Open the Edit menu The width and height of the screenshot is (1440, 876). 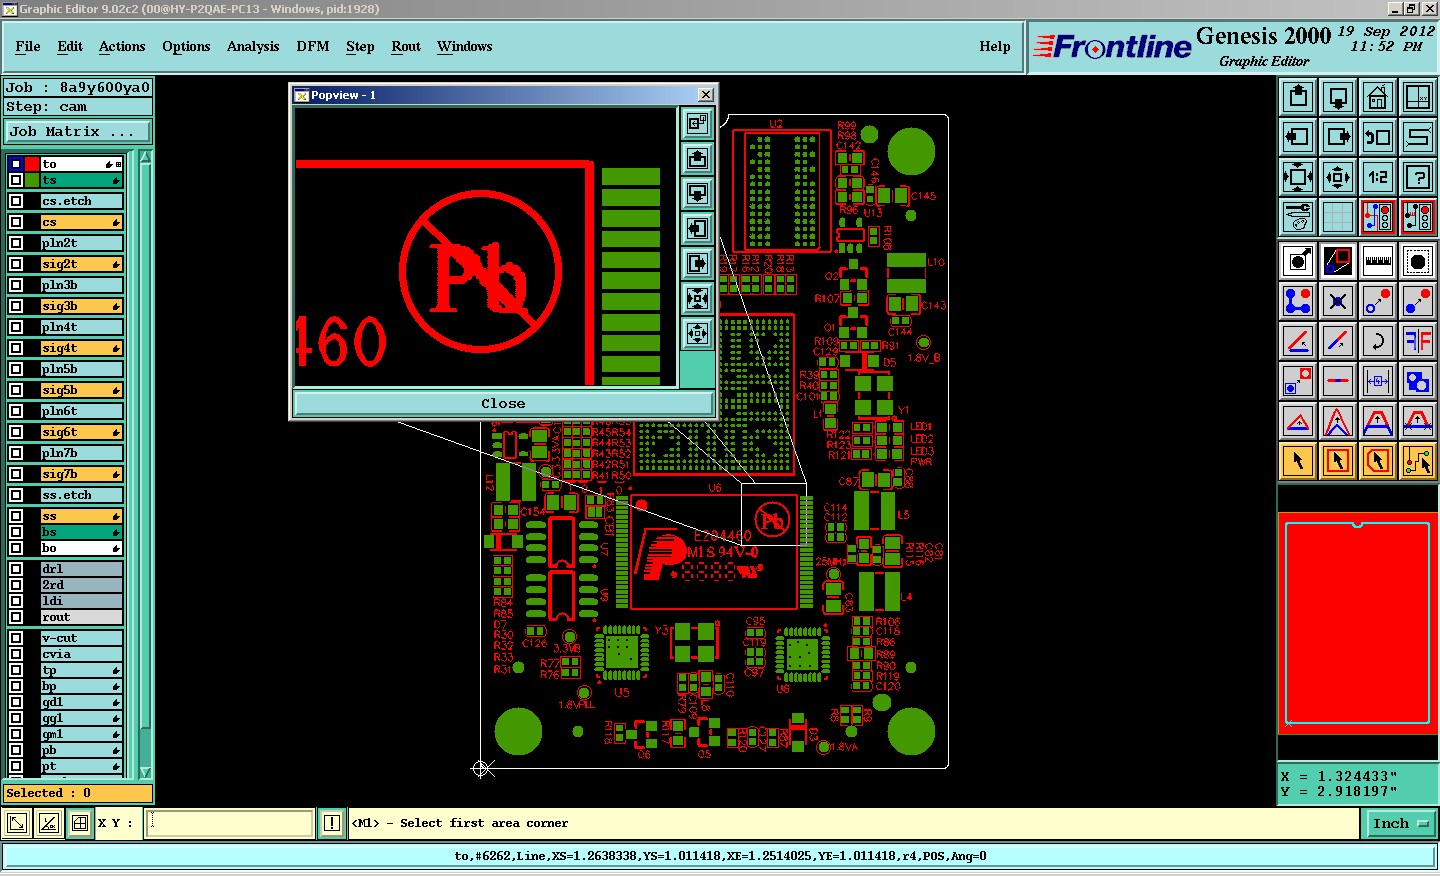pyautogui.click(x=70, y=46)
